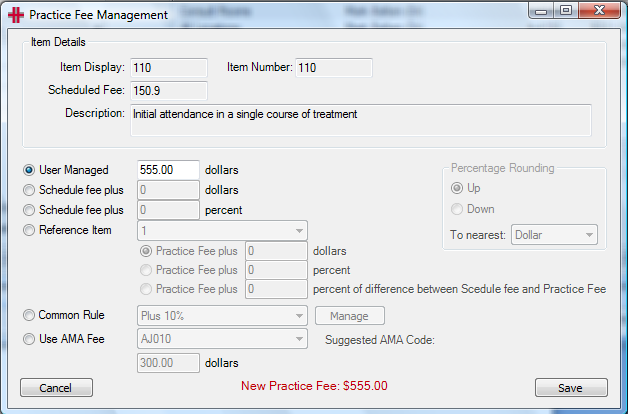628x414 pixels.
Task: Select the Reference Item radio button
Action: [29, 230]
